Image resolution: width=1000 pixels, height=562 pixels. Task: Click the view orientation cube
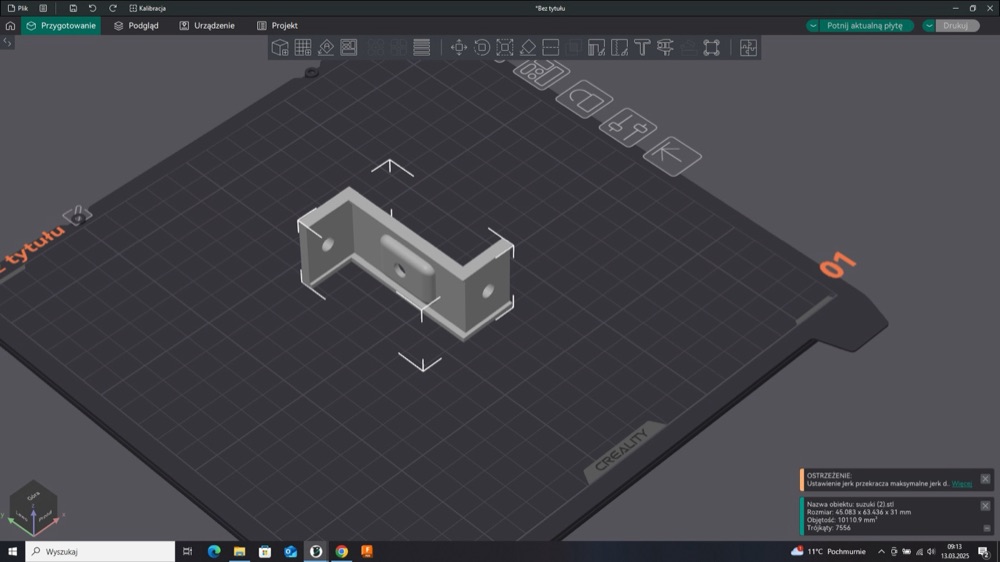pos(33,507)
